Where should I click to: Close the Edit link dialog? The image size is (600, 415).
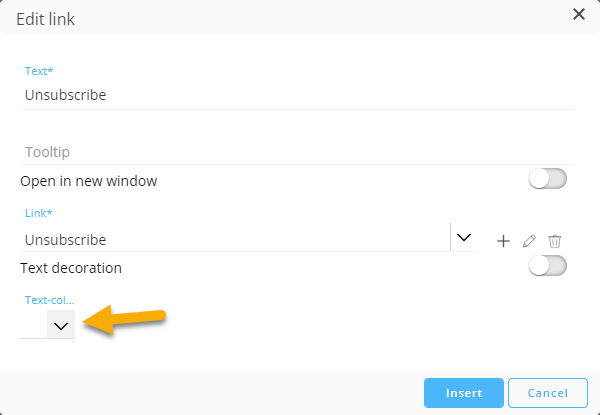(578, 14)
